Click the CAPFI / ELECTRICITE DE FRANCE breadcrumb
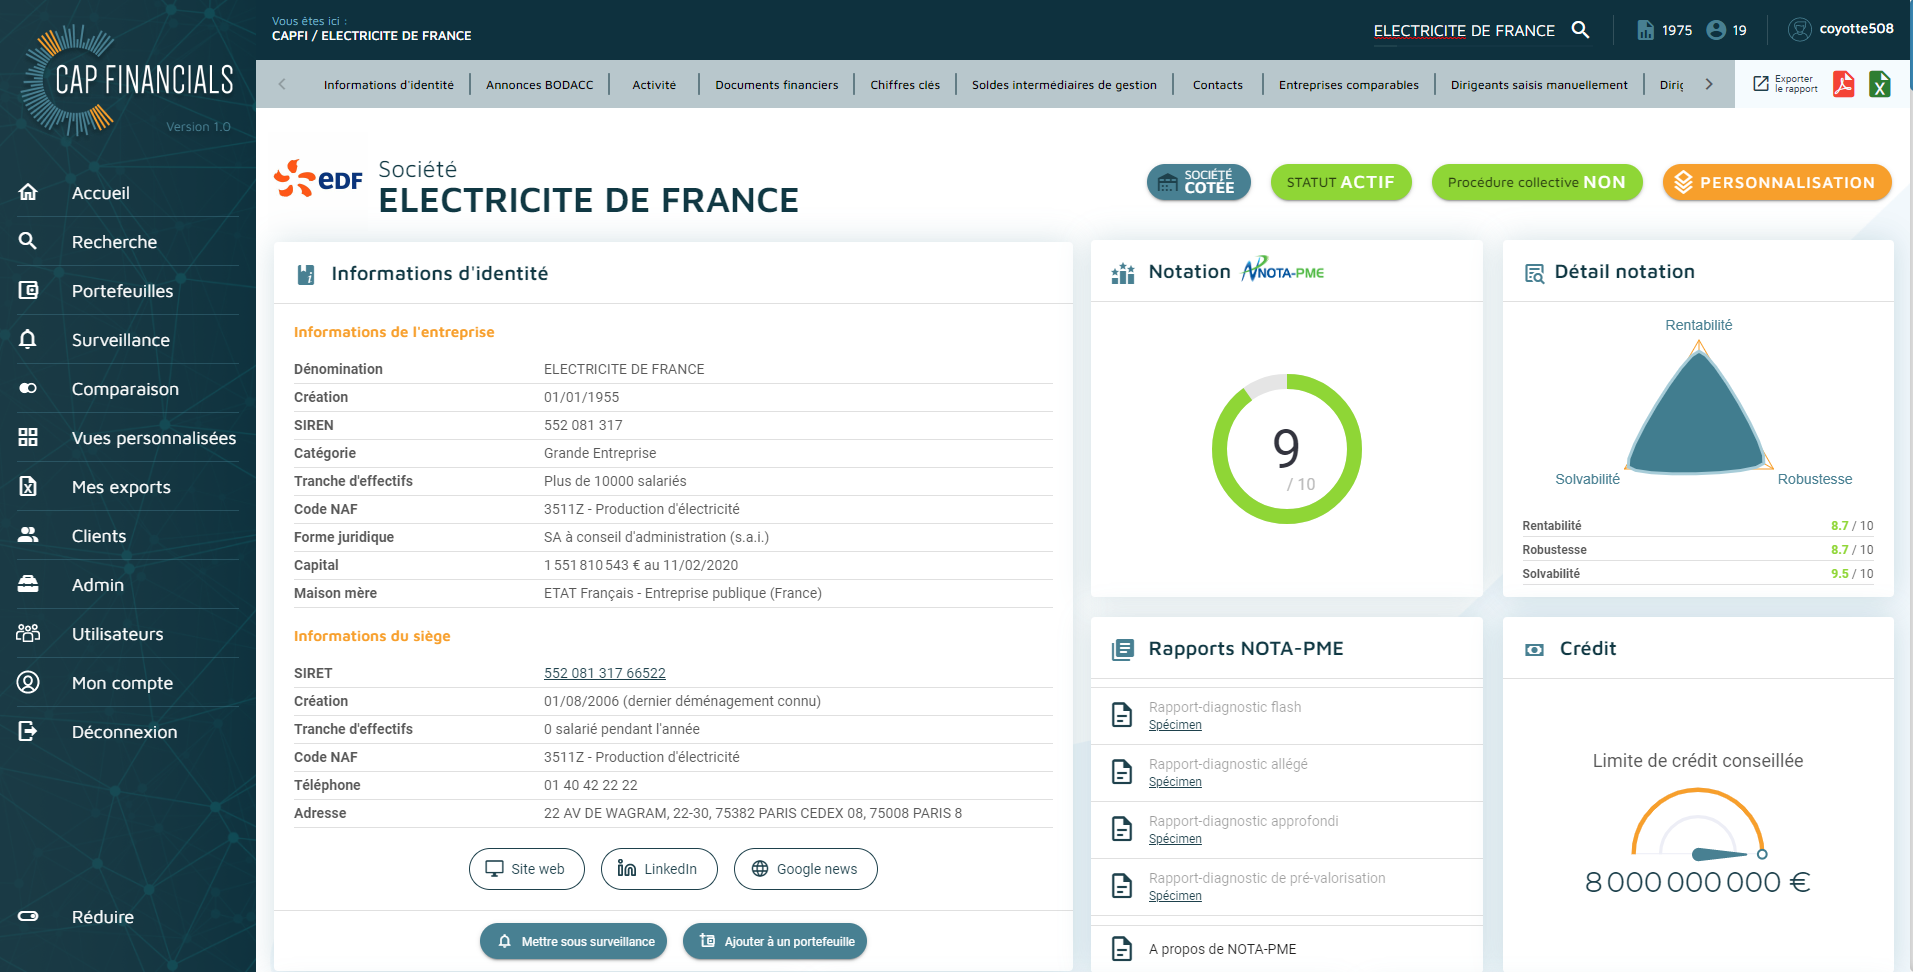Image resolution: width=1913 pixels, height=972 pixels. (372, 35)
